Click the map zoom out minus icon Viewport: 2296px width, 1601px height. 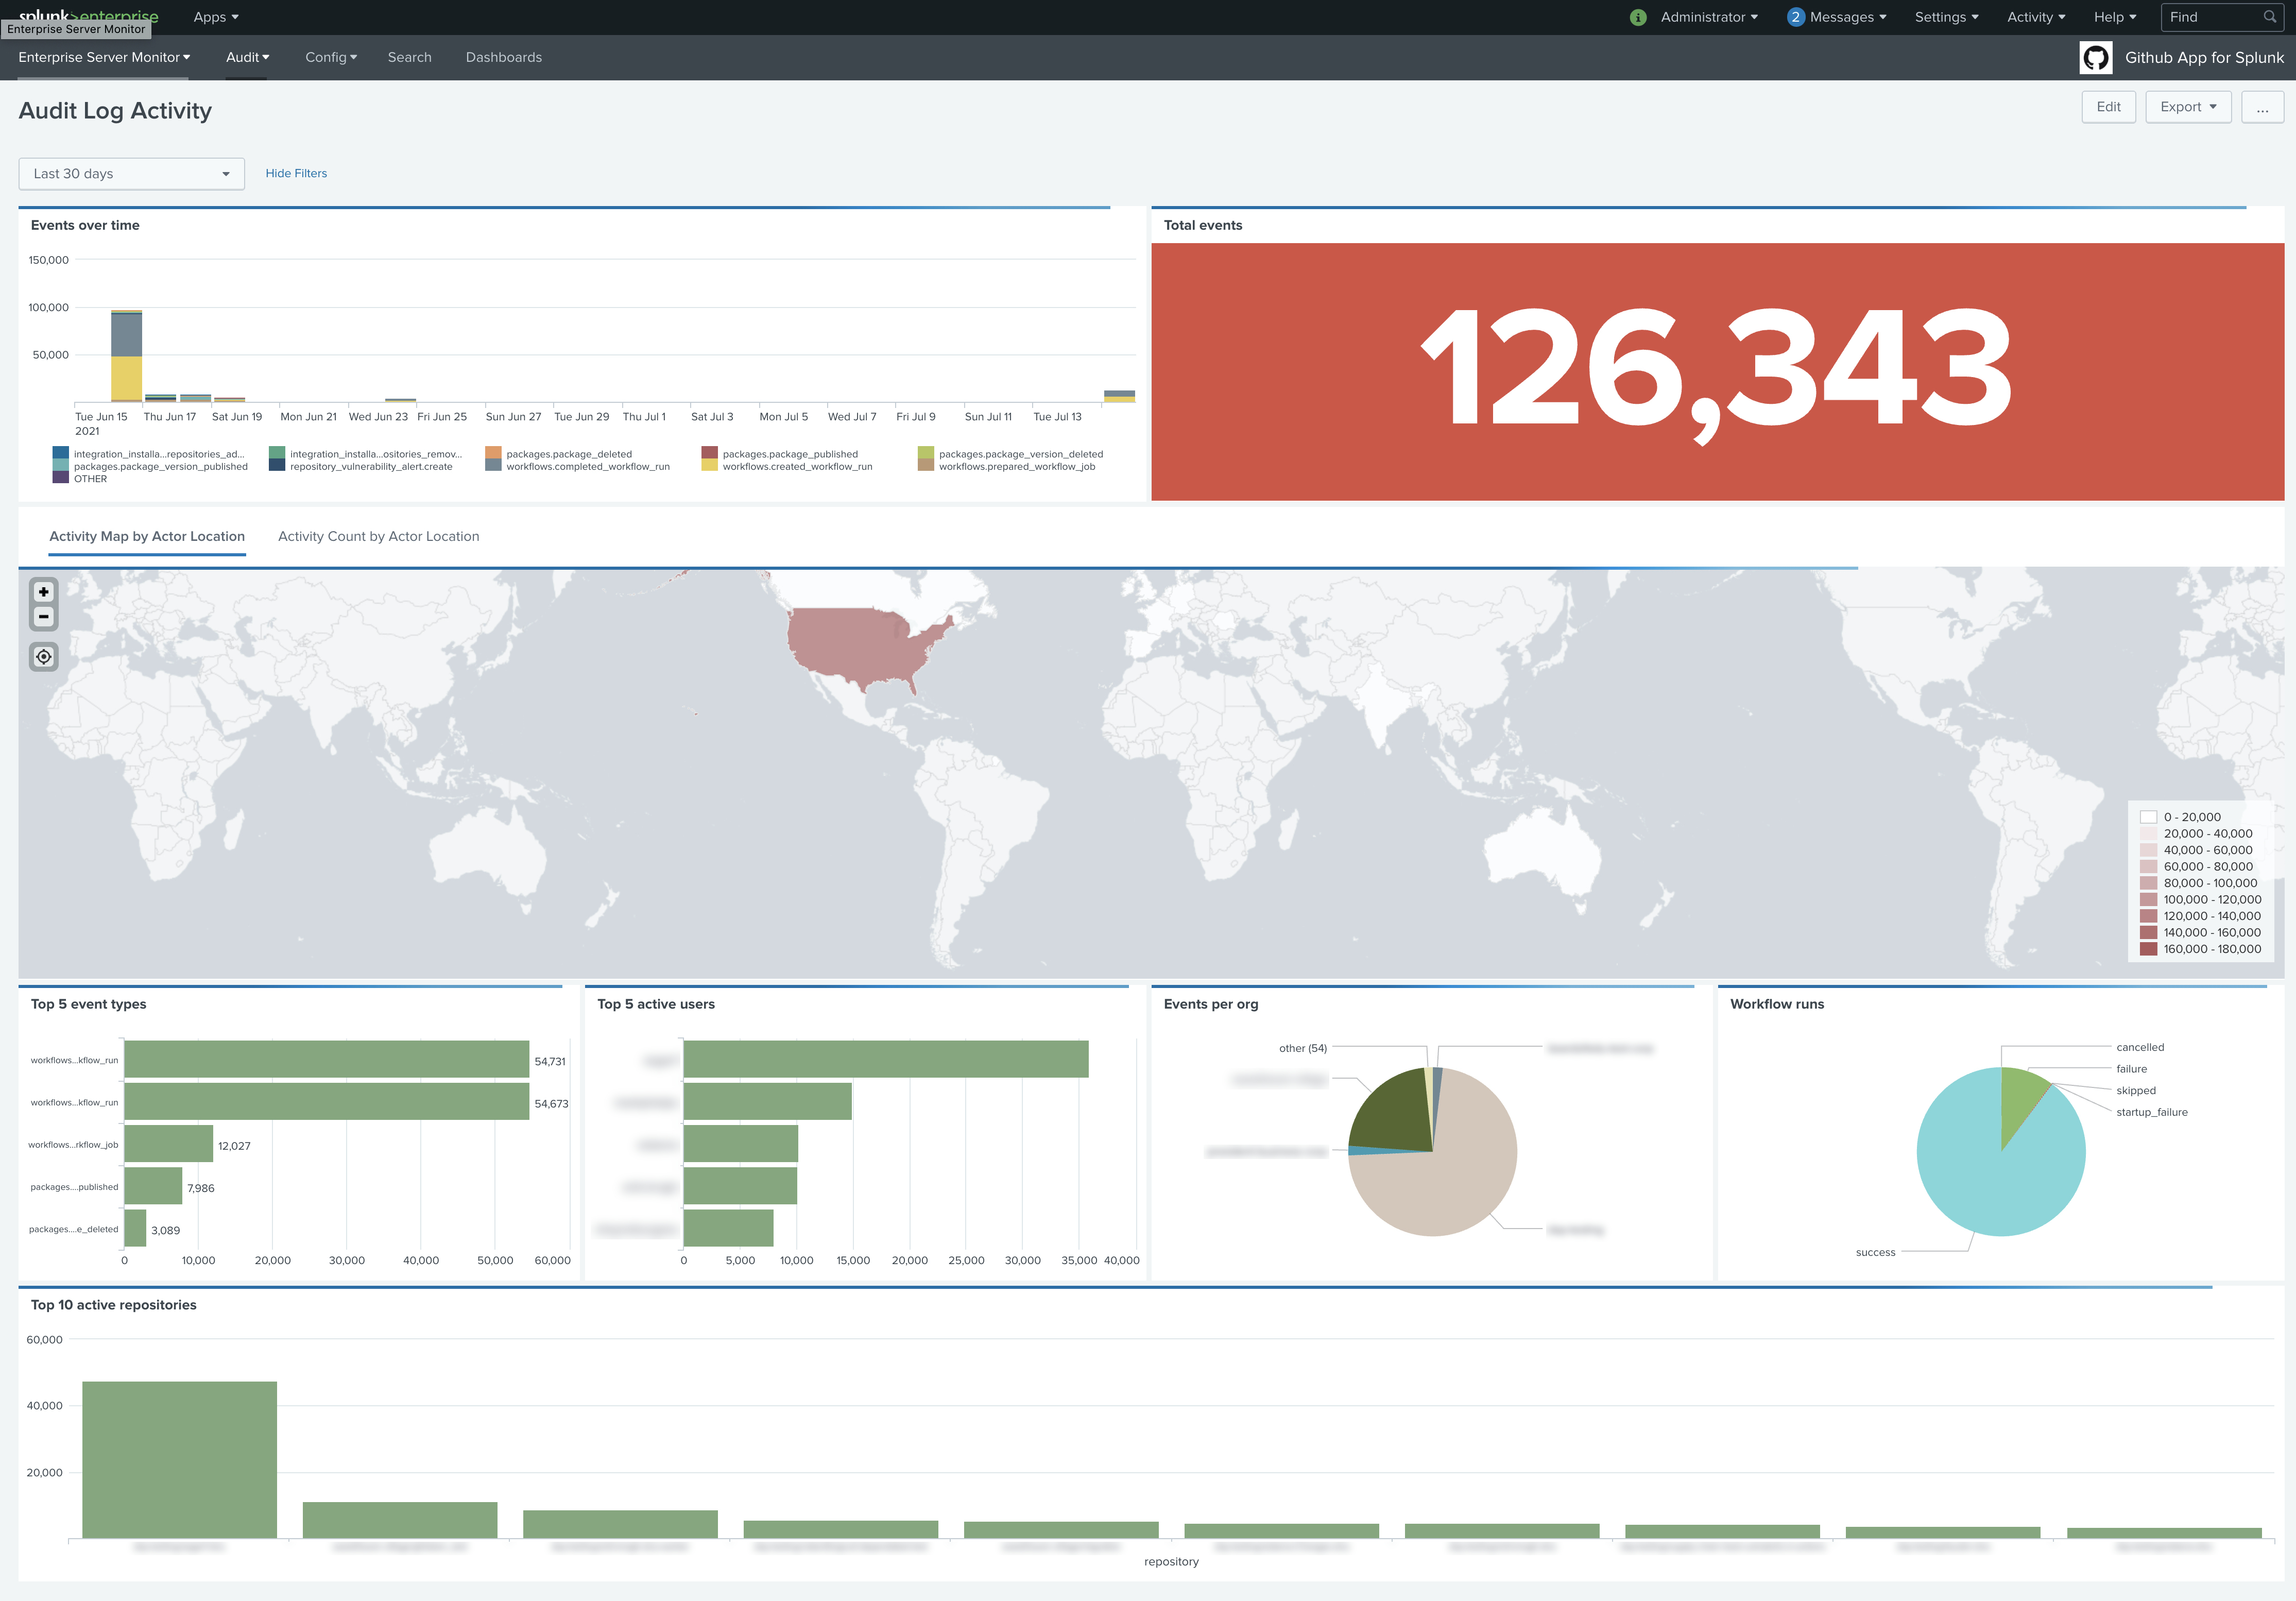(x=44, y=617)
